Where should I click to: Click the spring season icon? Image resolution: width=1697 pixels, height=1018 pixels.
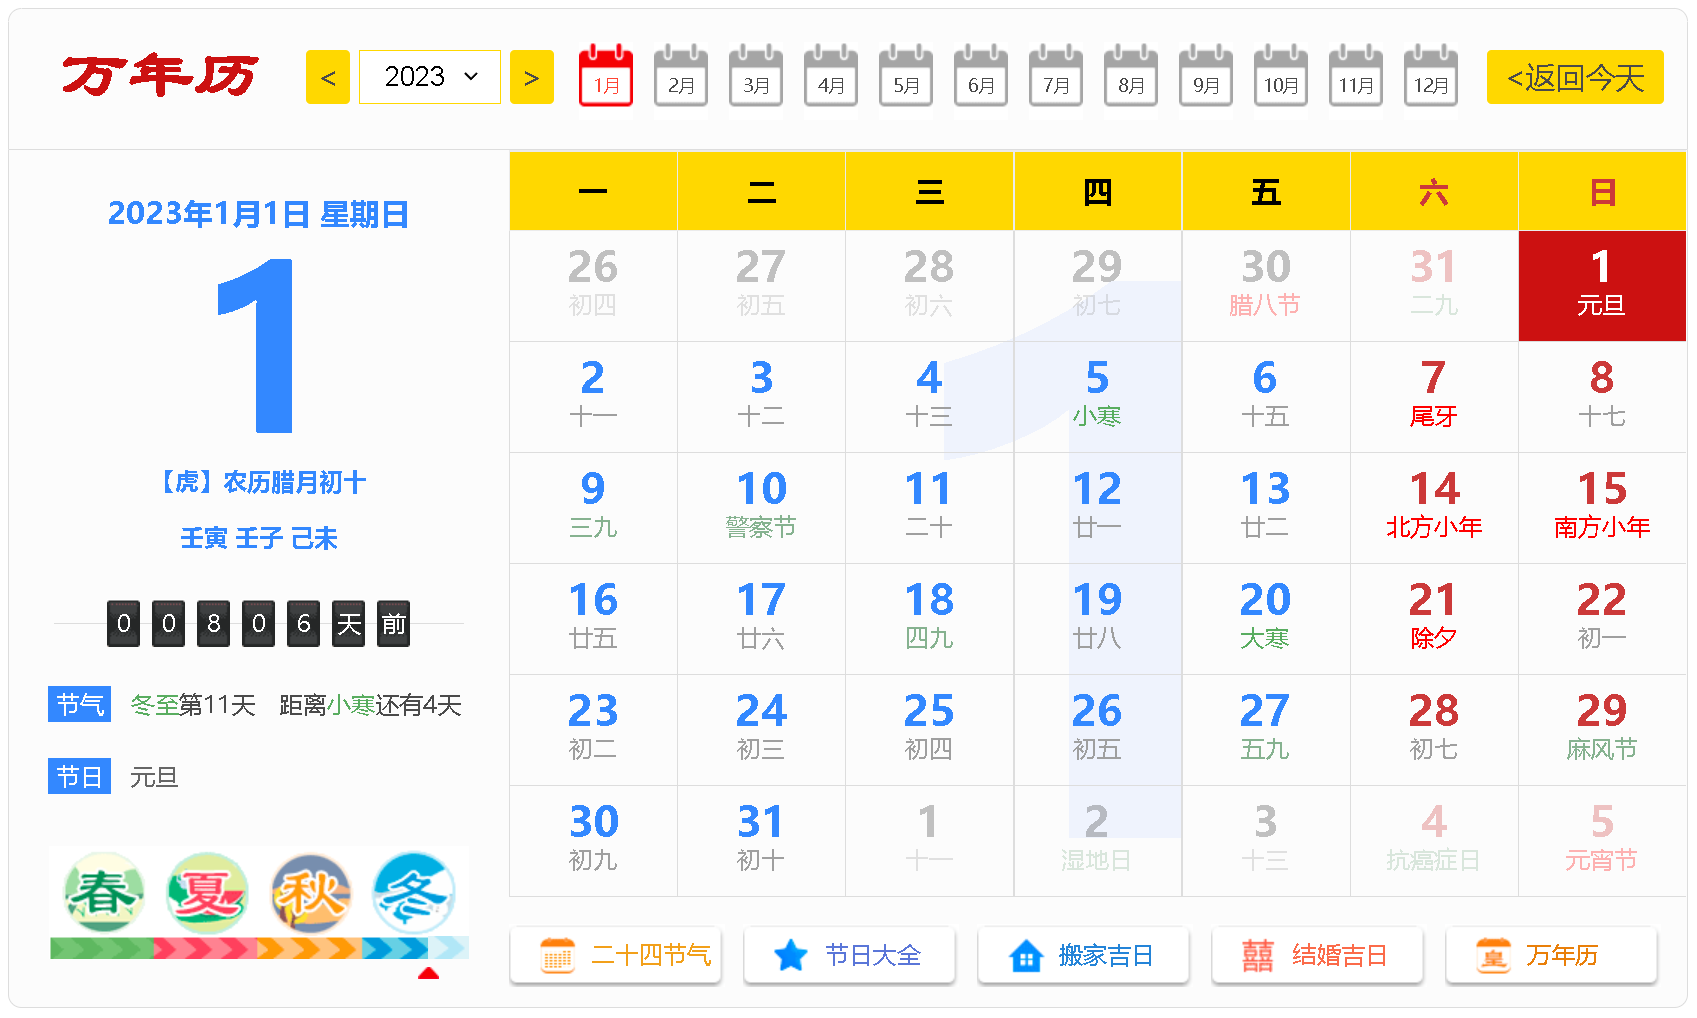tap(103, 892)
